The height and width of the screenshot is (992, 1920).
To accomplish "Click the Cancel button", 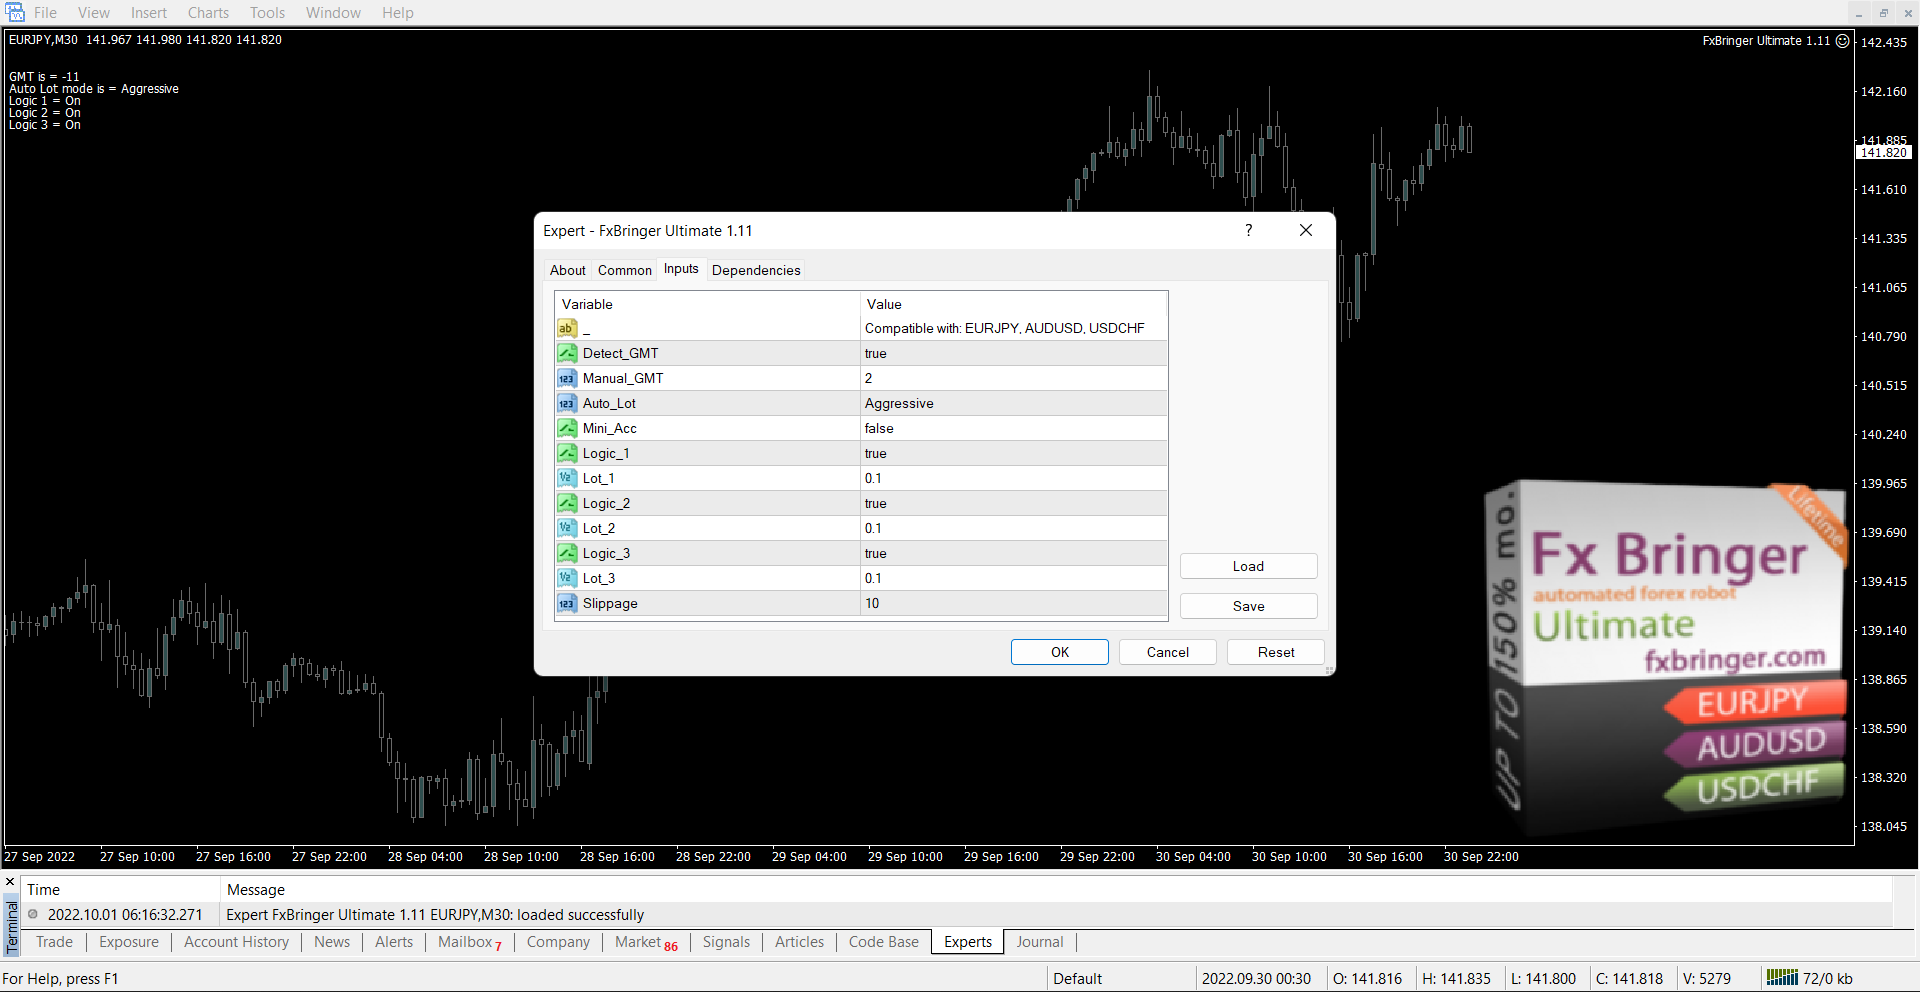I will tap(1168, 652).
